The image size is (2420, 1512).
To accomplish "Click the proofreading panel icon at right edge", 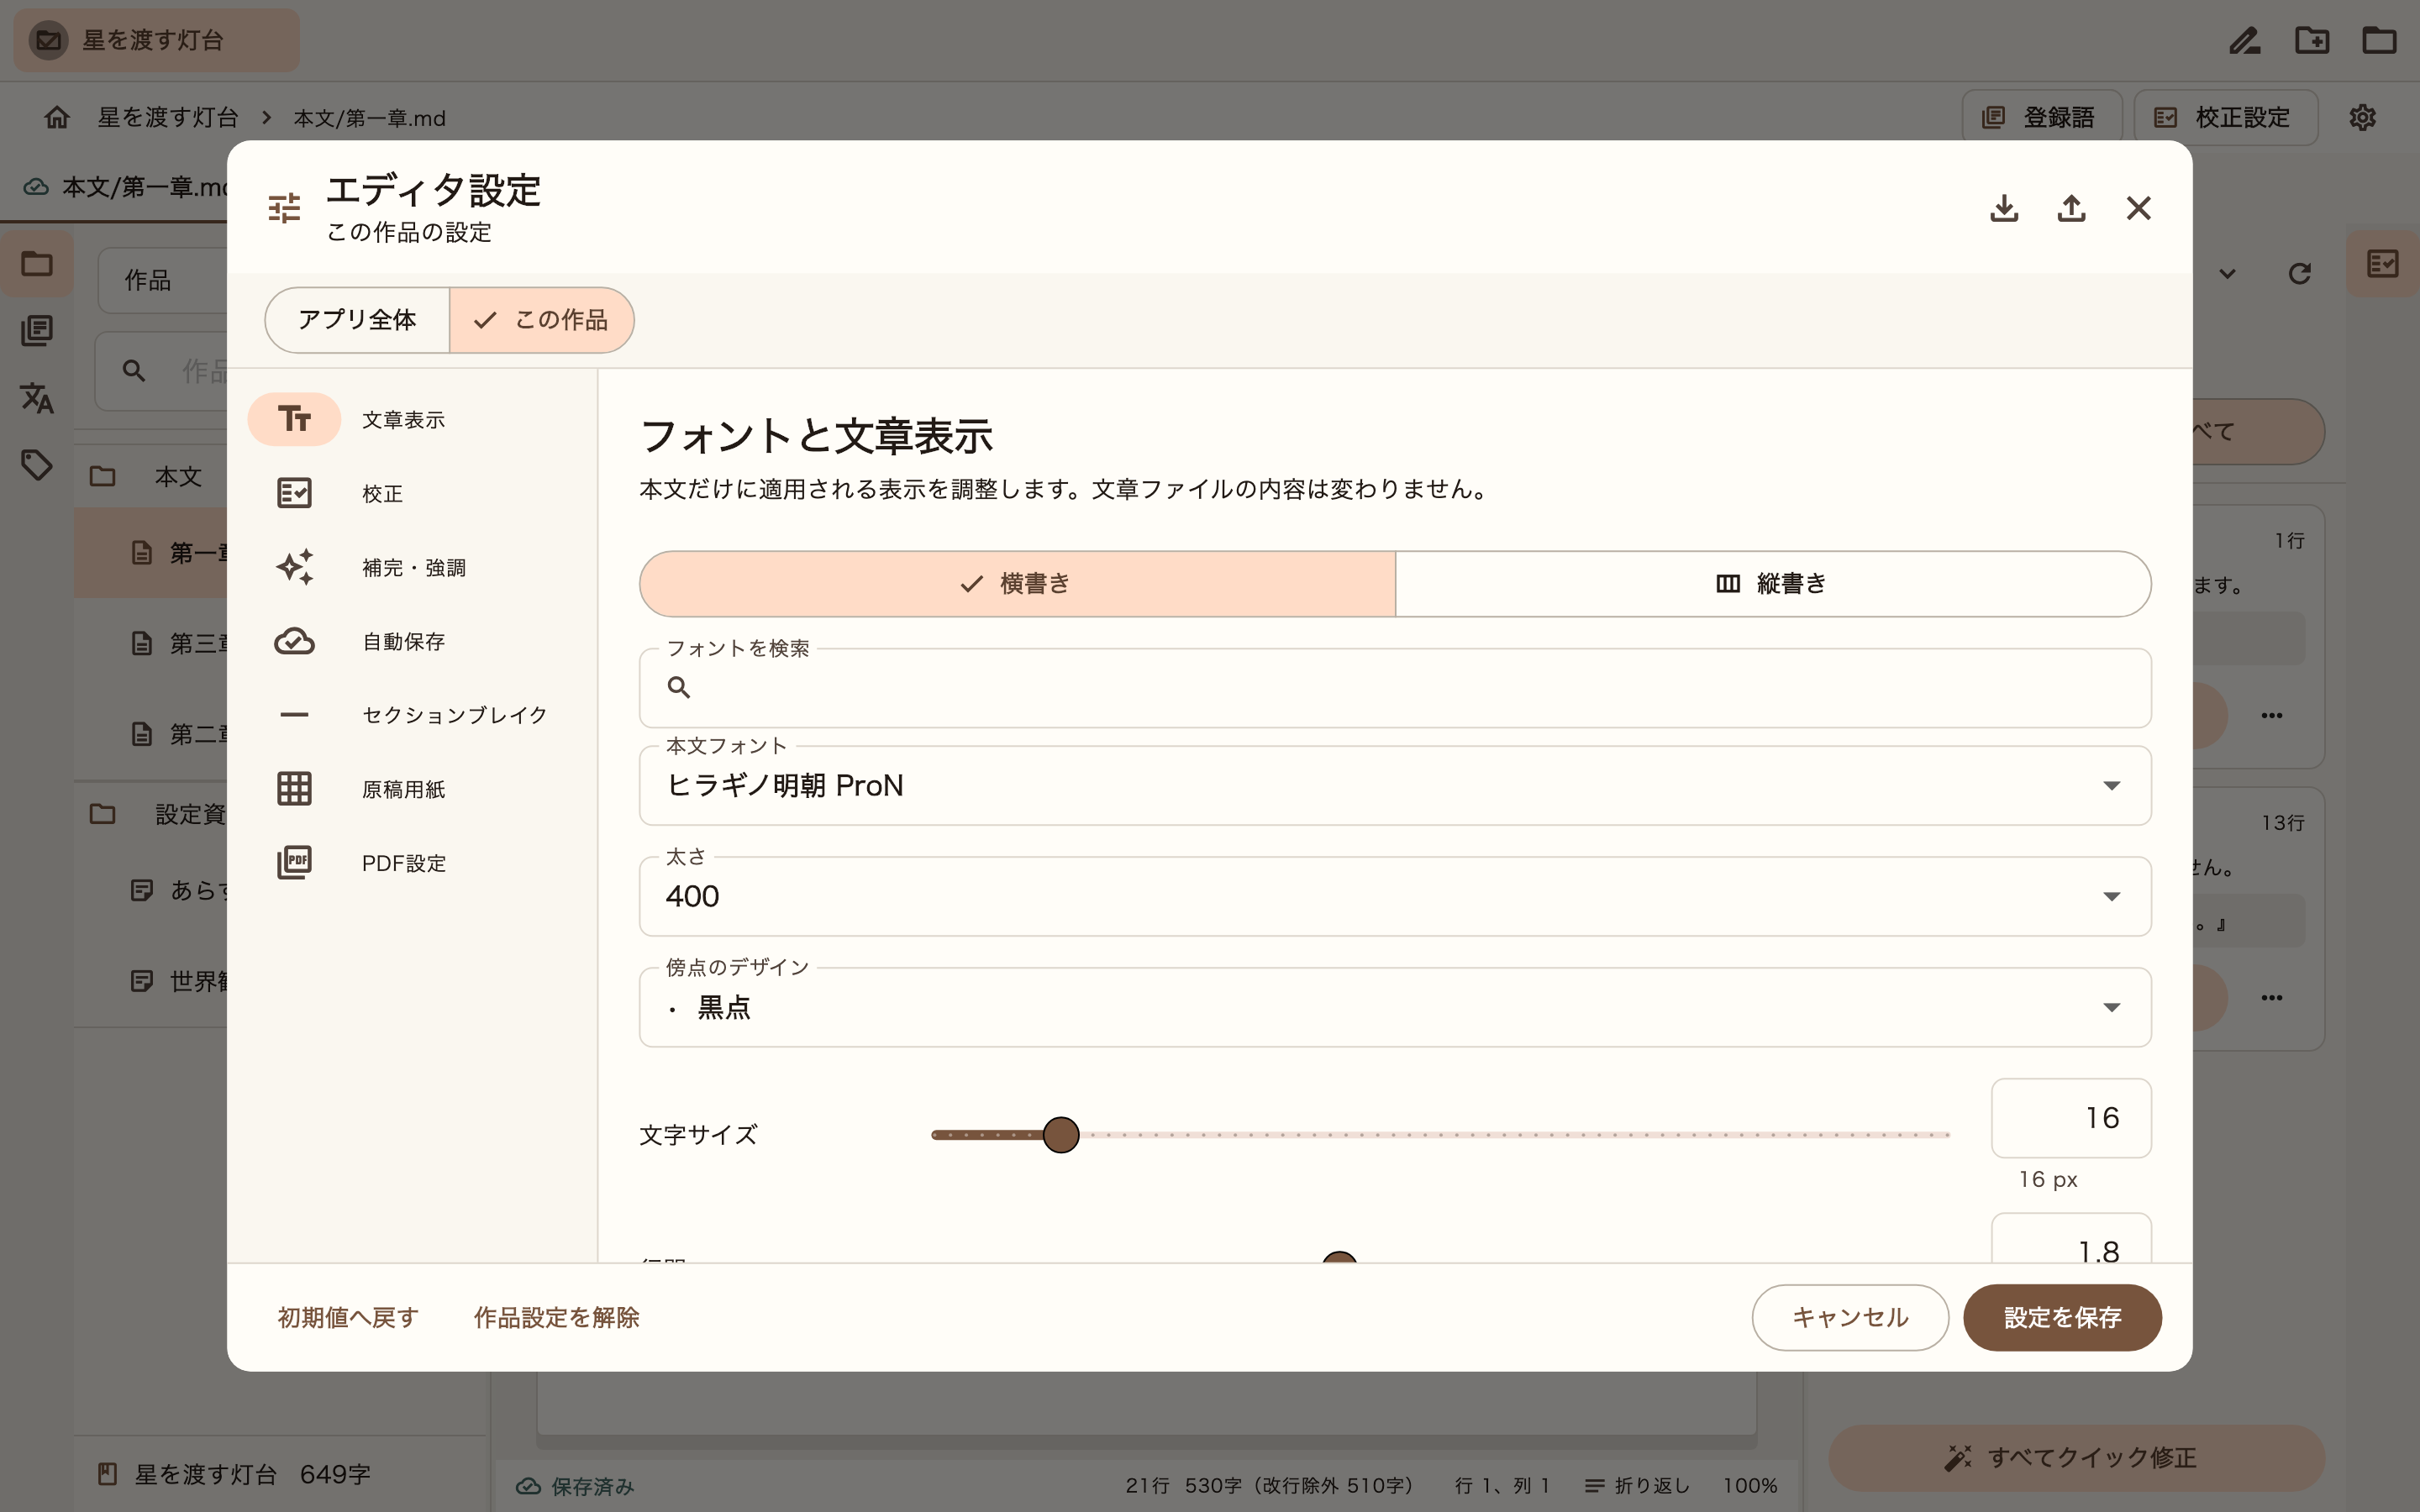I will click(2383, 264).
